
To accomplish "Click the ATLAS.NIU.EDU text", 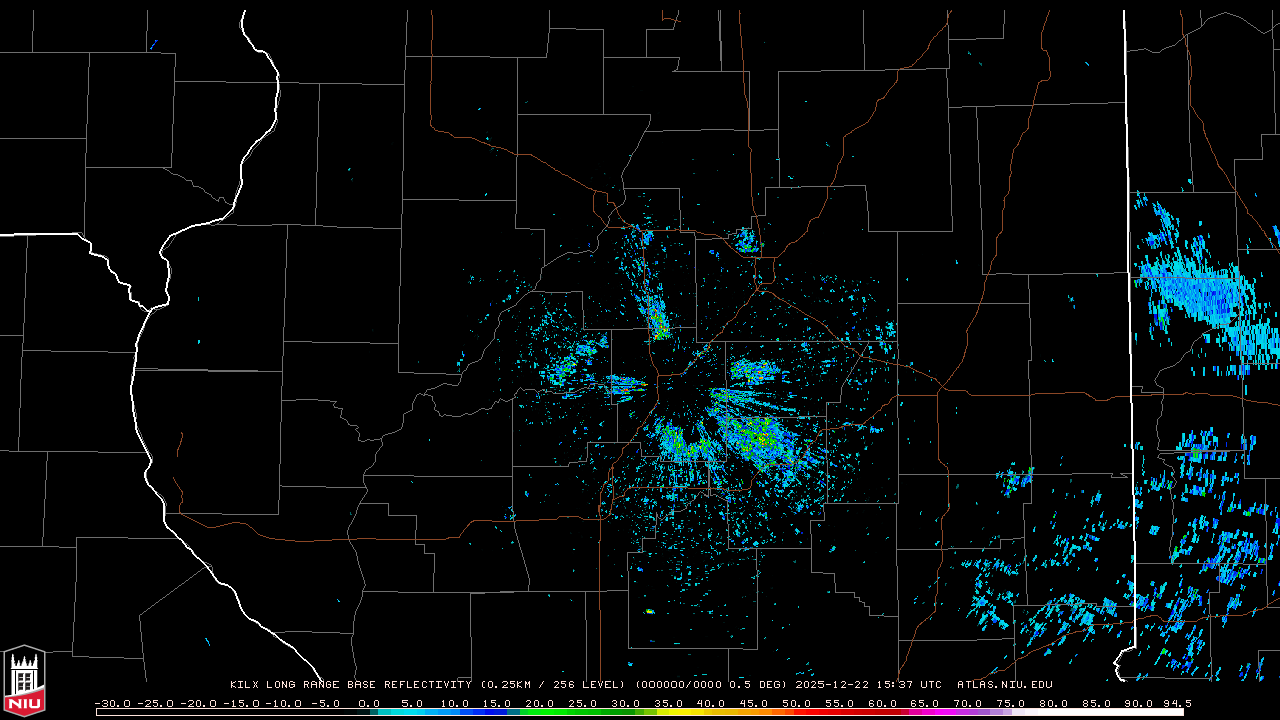I will click(x=1004, y=685).
